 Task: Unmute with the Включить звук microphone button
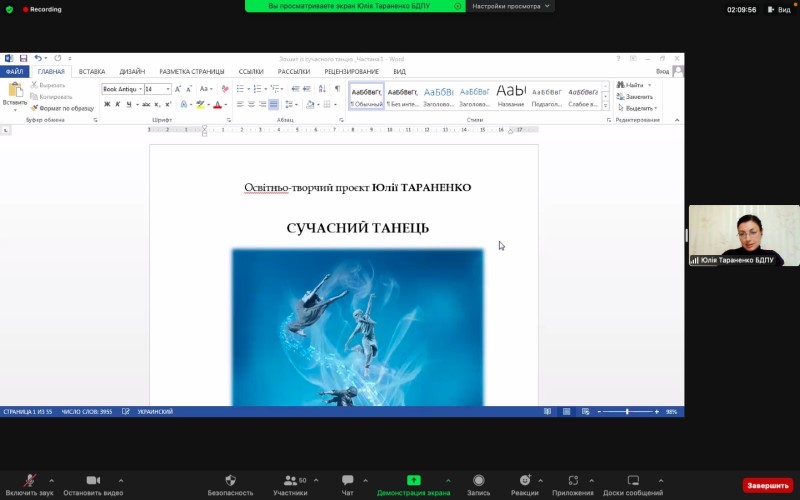[x=30, y=485]
